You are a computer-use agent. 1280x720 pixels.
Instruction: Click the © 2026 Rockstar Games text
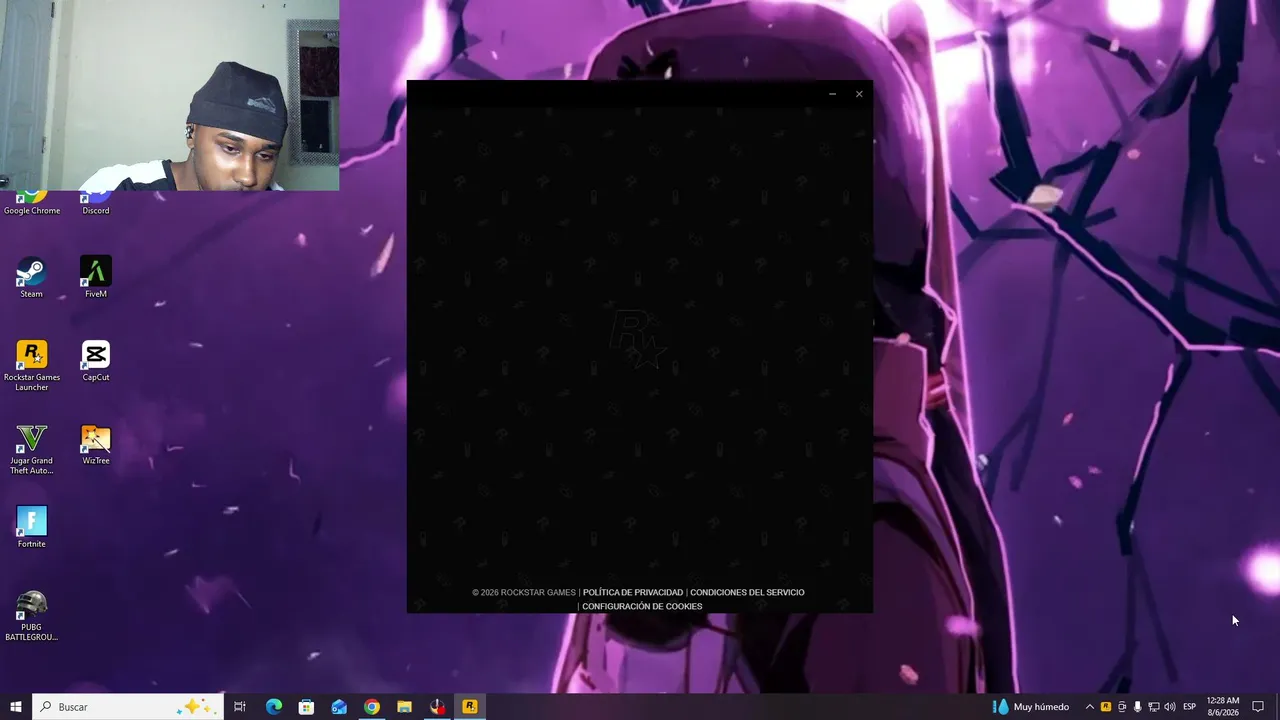click(x=524, y=593)
